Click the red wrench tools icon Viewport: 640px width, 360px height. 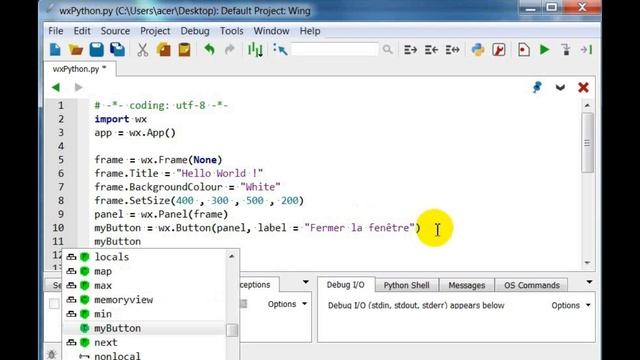(499, 50)
